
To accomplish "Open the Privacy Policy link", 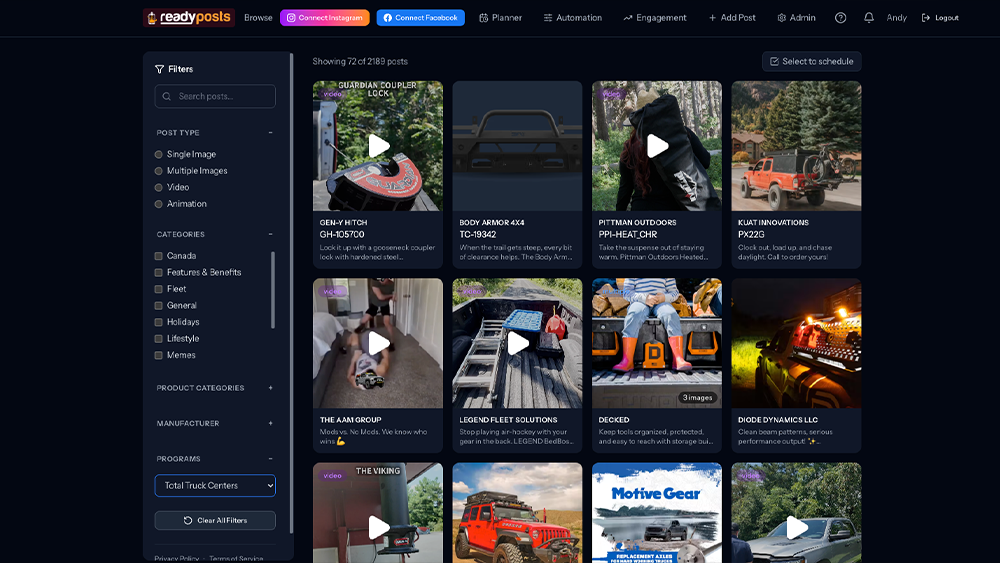I will (177, 559).
